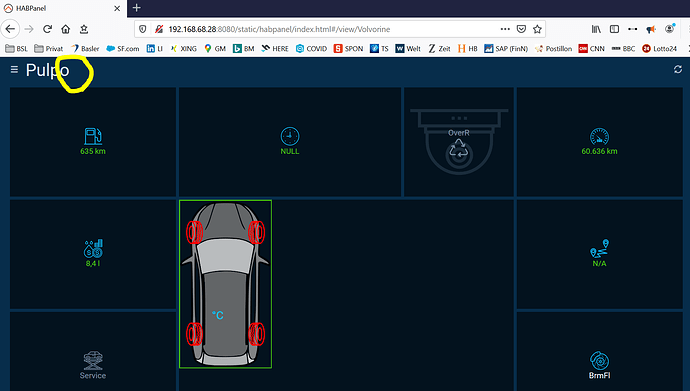Open the Service car lift icon
This screenshot has height=391, width=690.
click(x=93, y=361)
